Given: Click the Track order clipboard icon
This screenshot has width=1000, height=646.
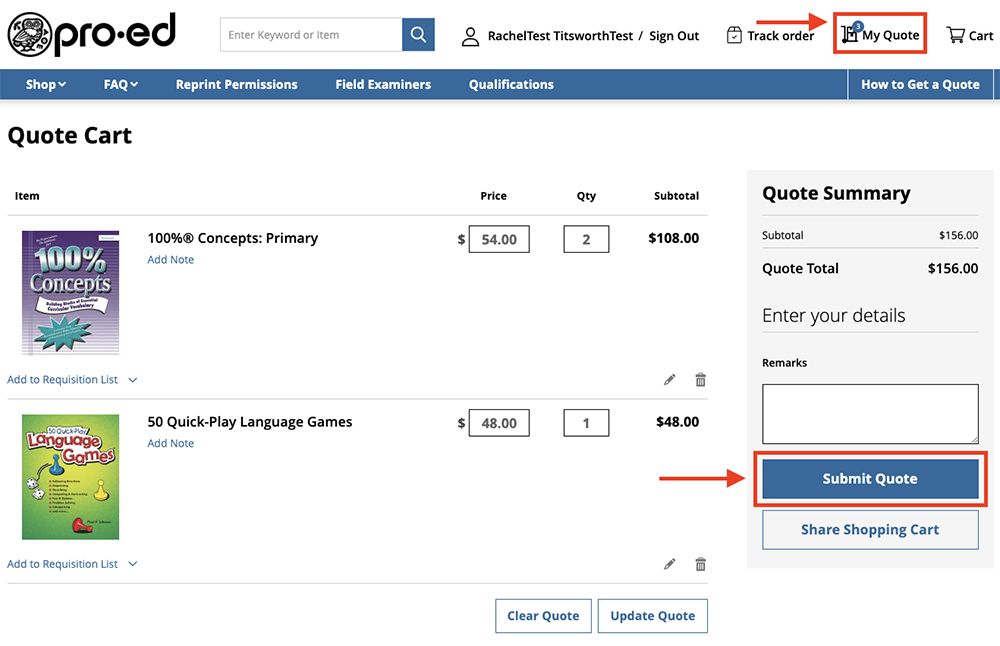Looking at the screenshot, I should tap(735, 35).
